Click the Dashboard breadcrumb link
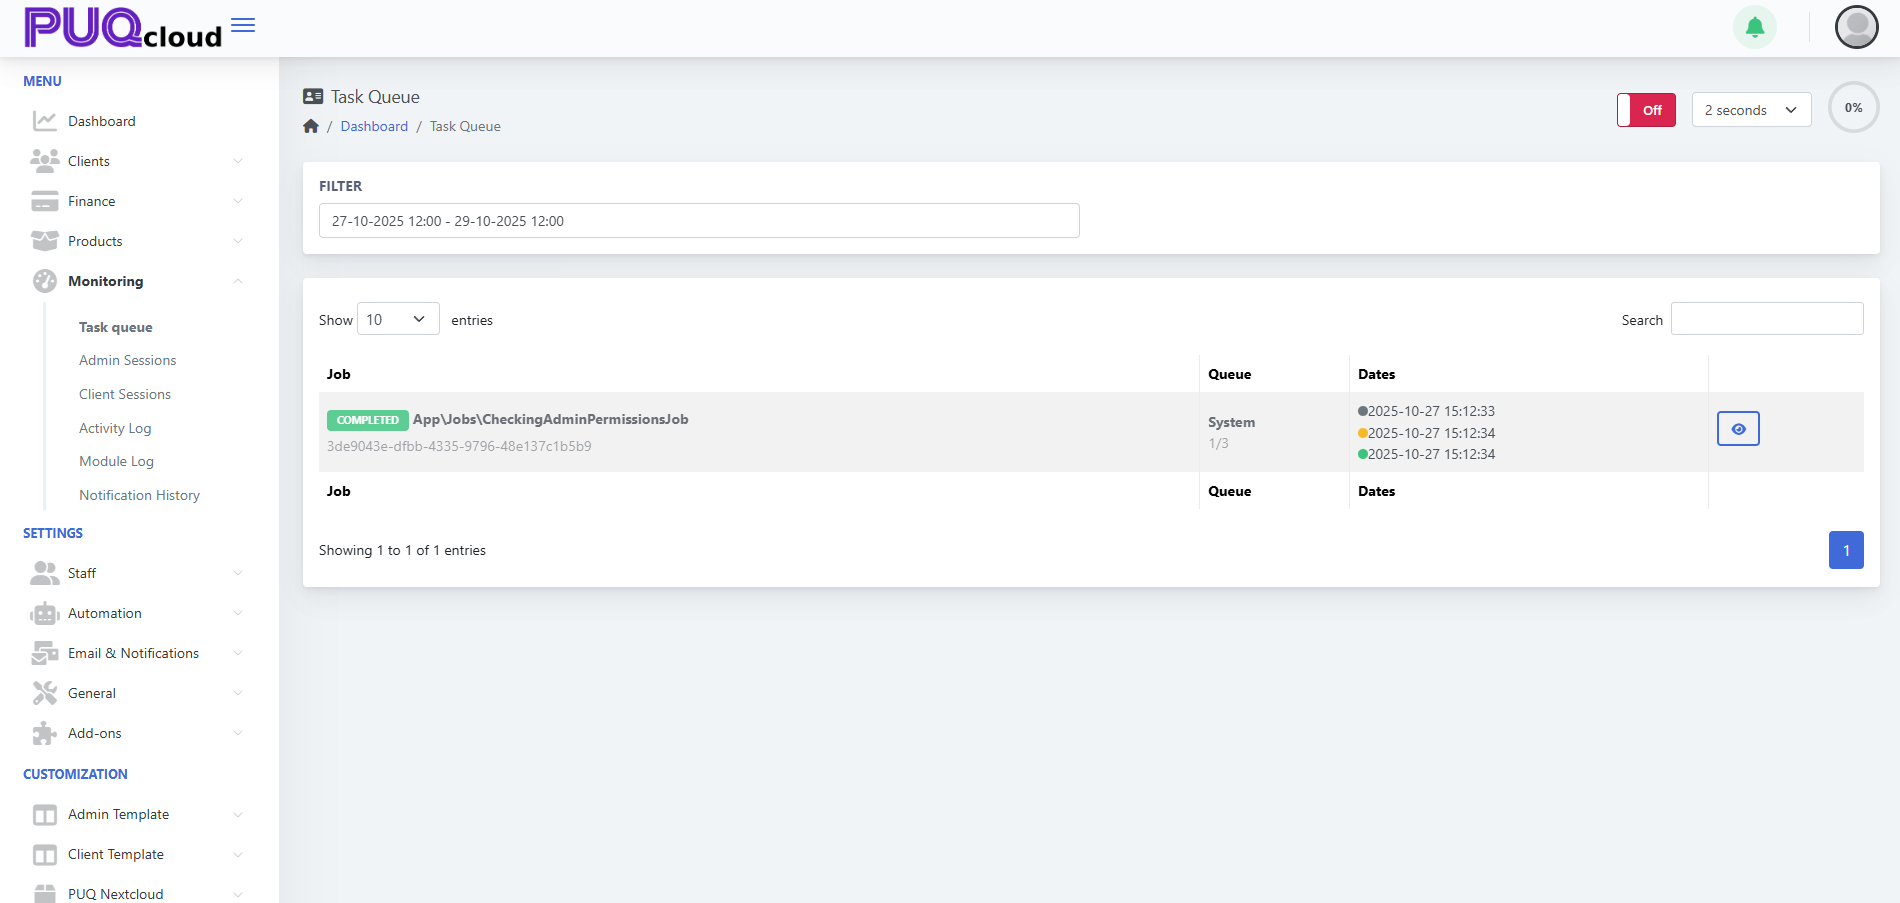This screenshot has height=903, width=1900. pyautogui.click(x=374, y=126)
